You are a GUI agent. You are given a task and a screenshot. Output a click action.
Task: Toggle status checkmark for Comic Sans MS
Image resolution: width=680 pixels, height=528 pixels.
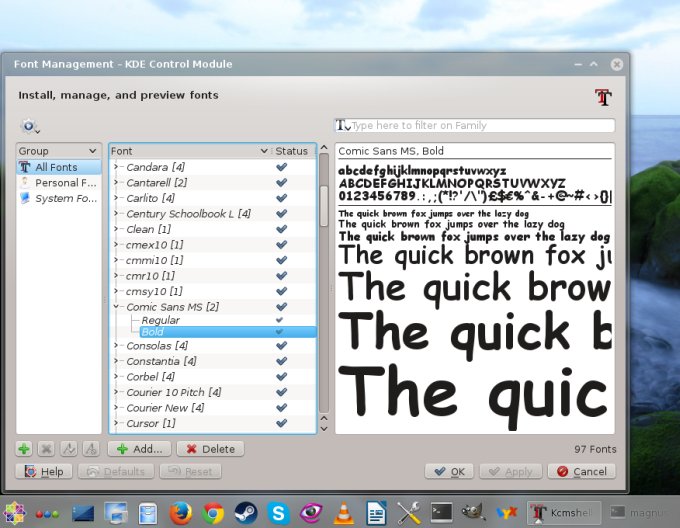click(281, 307)
